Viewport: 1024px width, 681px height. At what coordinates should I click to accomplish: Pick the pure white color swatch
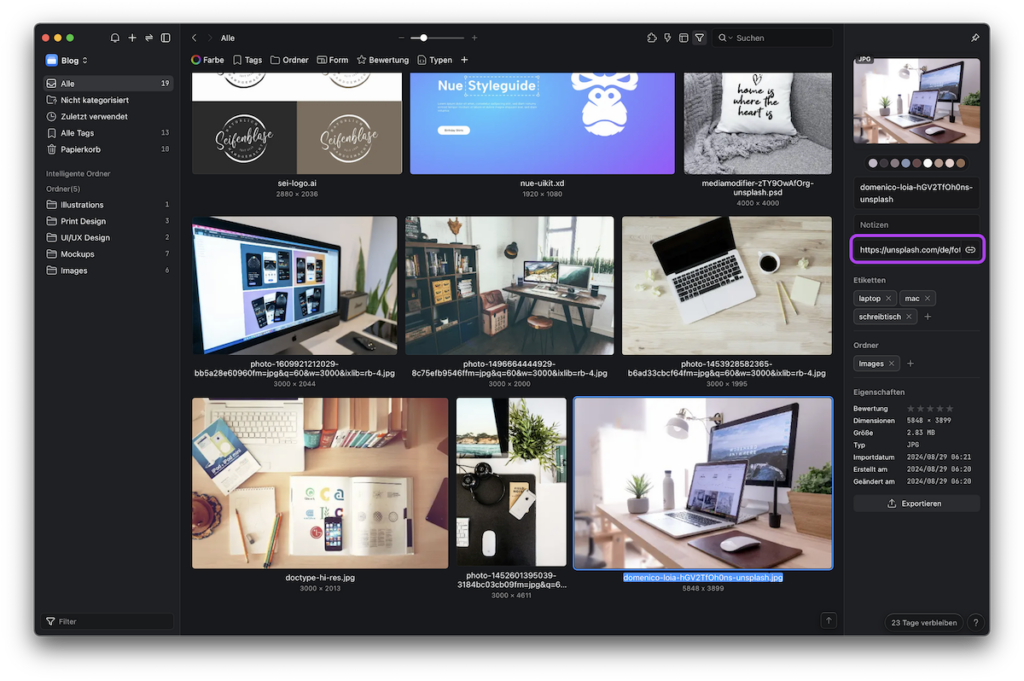point(927,163)
